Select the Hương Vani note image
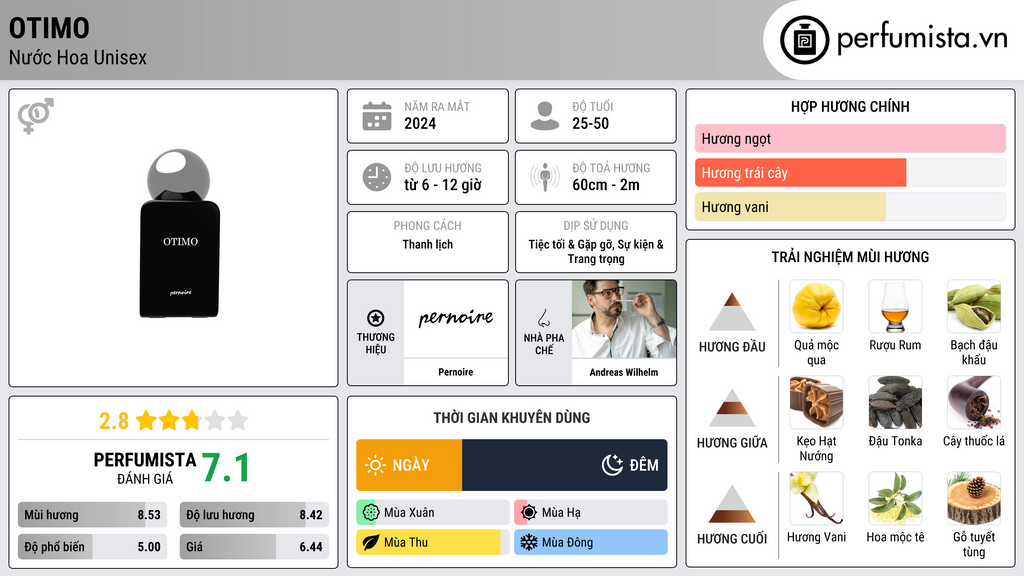The width and height of the screenshot is (1024, 576). (816, 498)
